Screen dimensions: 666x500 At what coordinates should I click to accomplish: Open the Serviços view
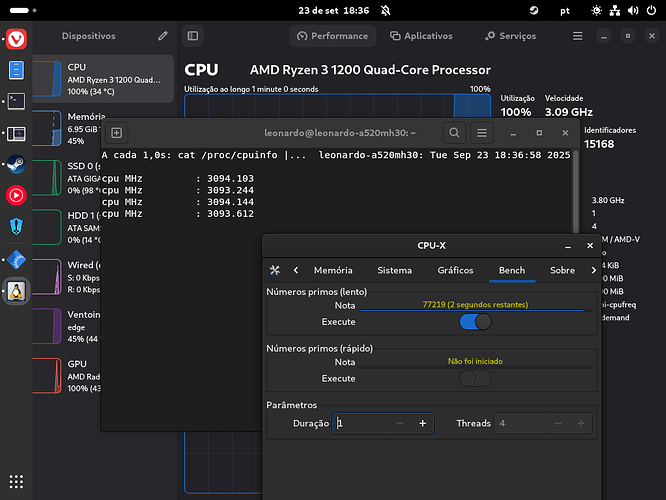pos(510,36)
